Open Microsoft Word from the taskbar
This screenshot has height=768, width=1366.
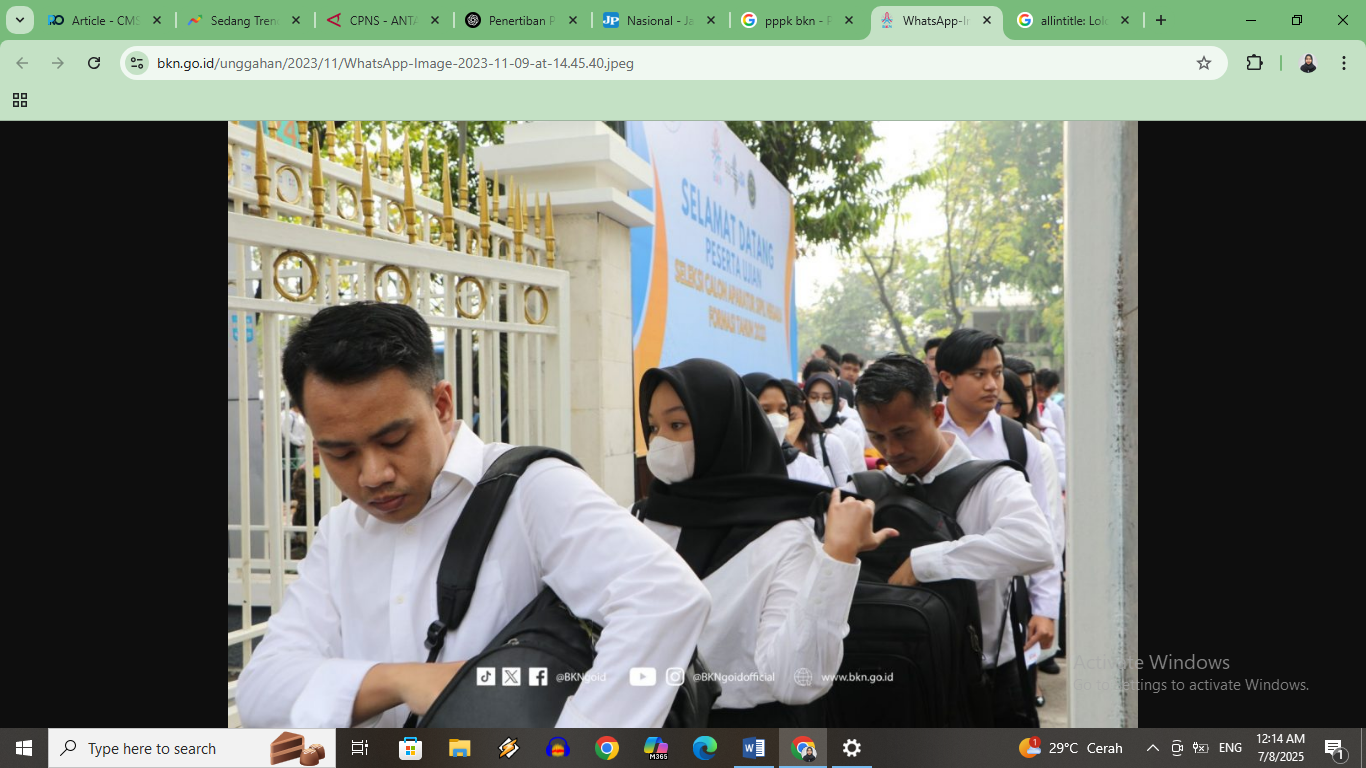coord(753,747)
